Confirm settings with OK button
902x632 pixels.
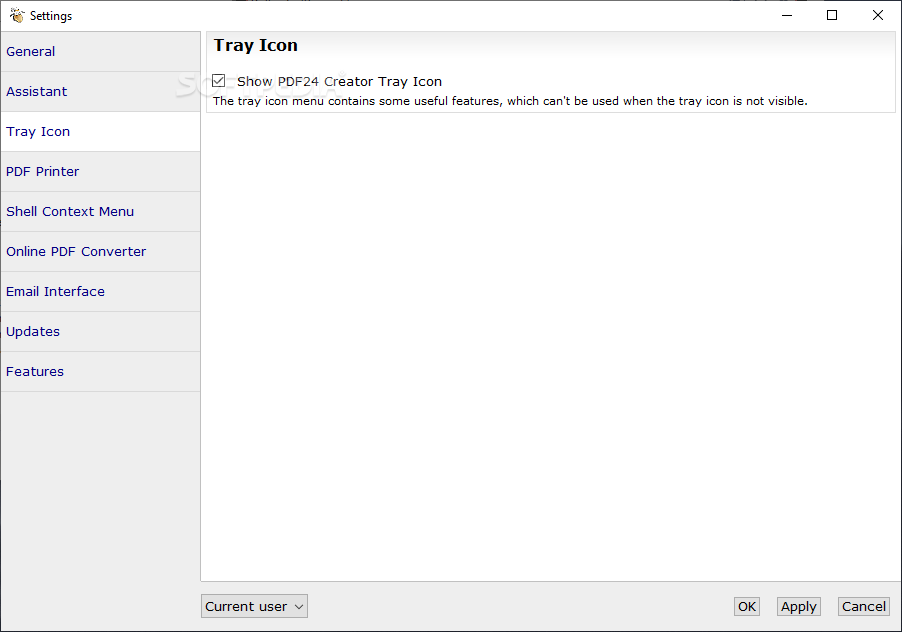pos(747,606)
